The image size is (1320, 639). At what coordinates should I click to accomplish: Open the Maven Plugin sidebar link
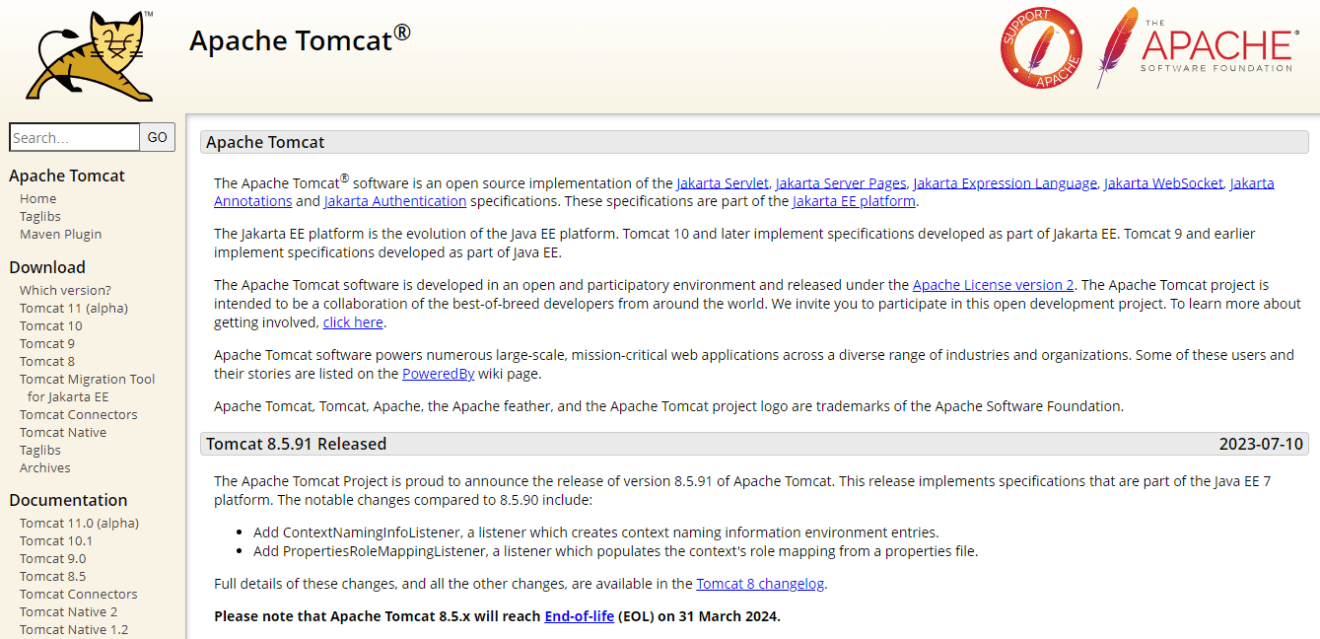coord(61,234)
